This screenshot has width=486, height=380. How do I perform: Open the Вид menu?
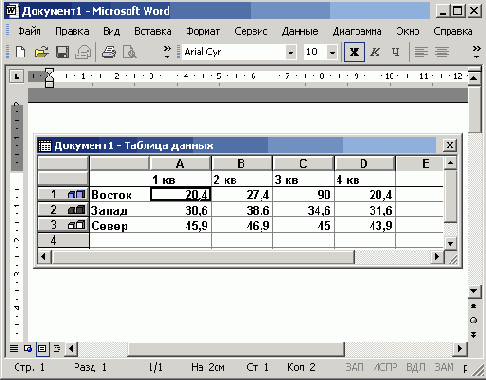112,31
